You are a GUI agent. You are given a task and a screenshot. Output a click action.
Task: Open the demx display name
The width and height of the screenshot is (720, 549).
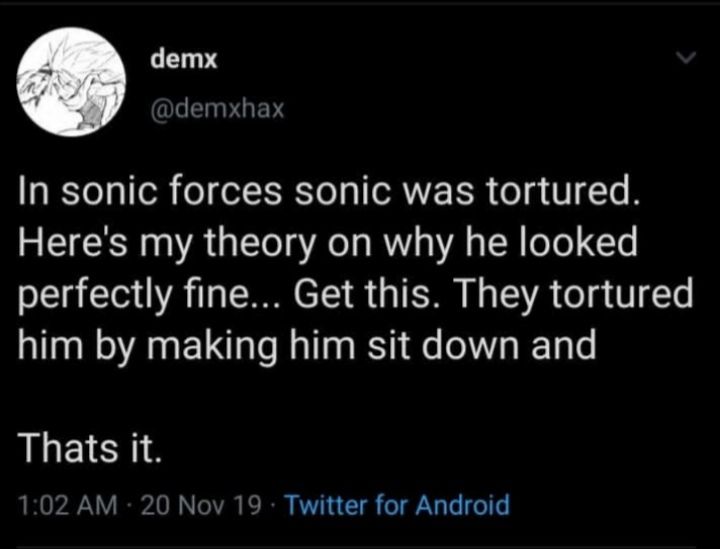click(x=184, y=59)
